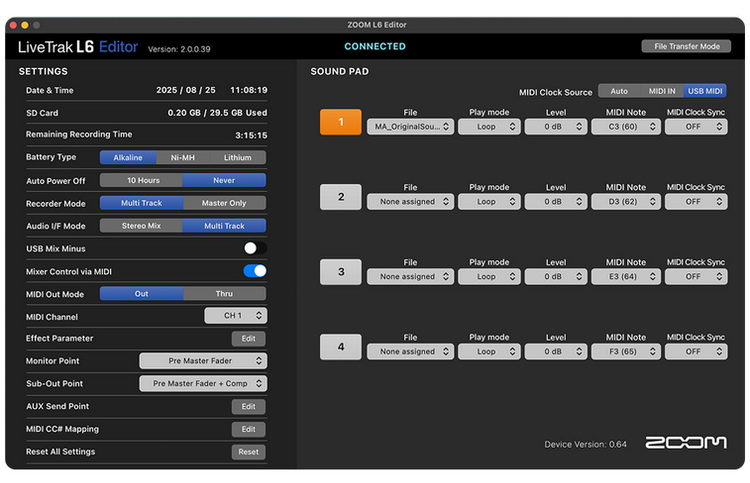
Task: Click the yellow minimize window button
Action: pos(25,25)
